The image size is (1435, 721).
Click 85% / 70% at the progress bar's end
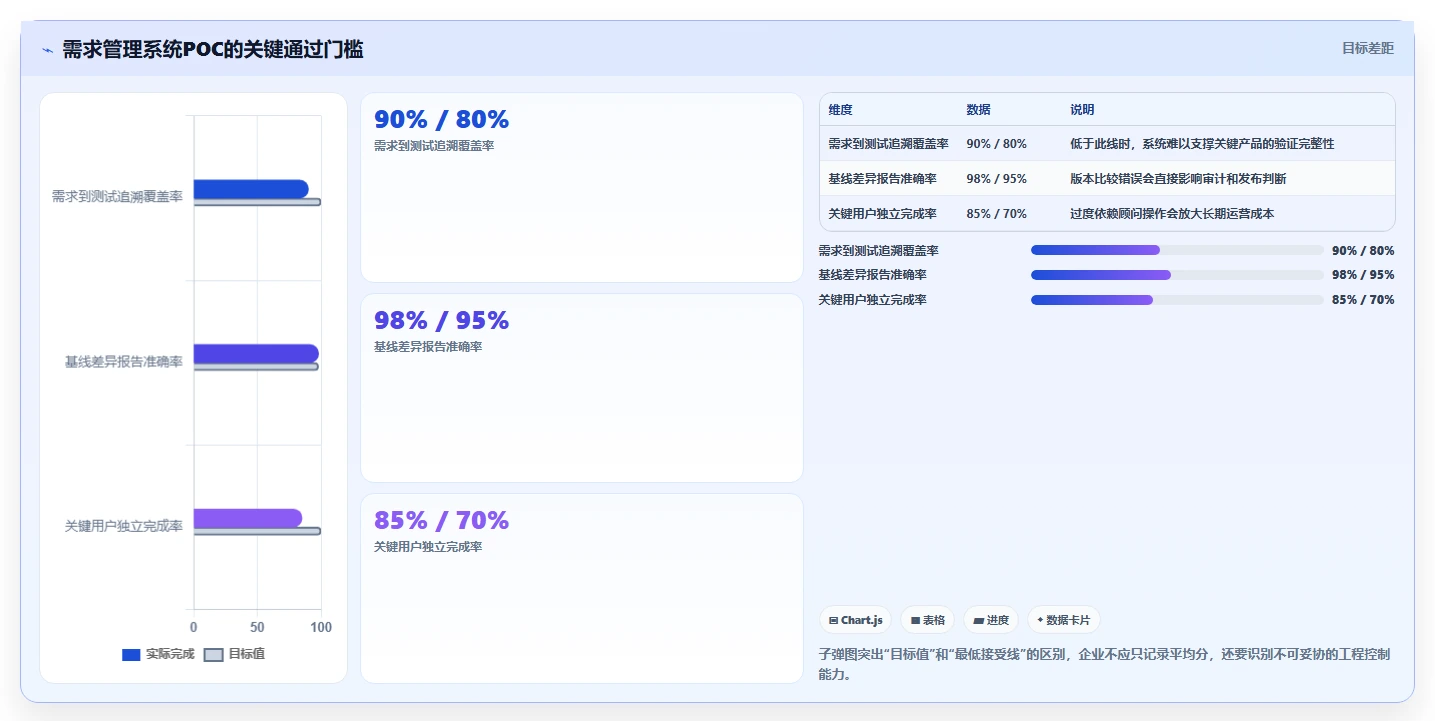point(1363,300)
